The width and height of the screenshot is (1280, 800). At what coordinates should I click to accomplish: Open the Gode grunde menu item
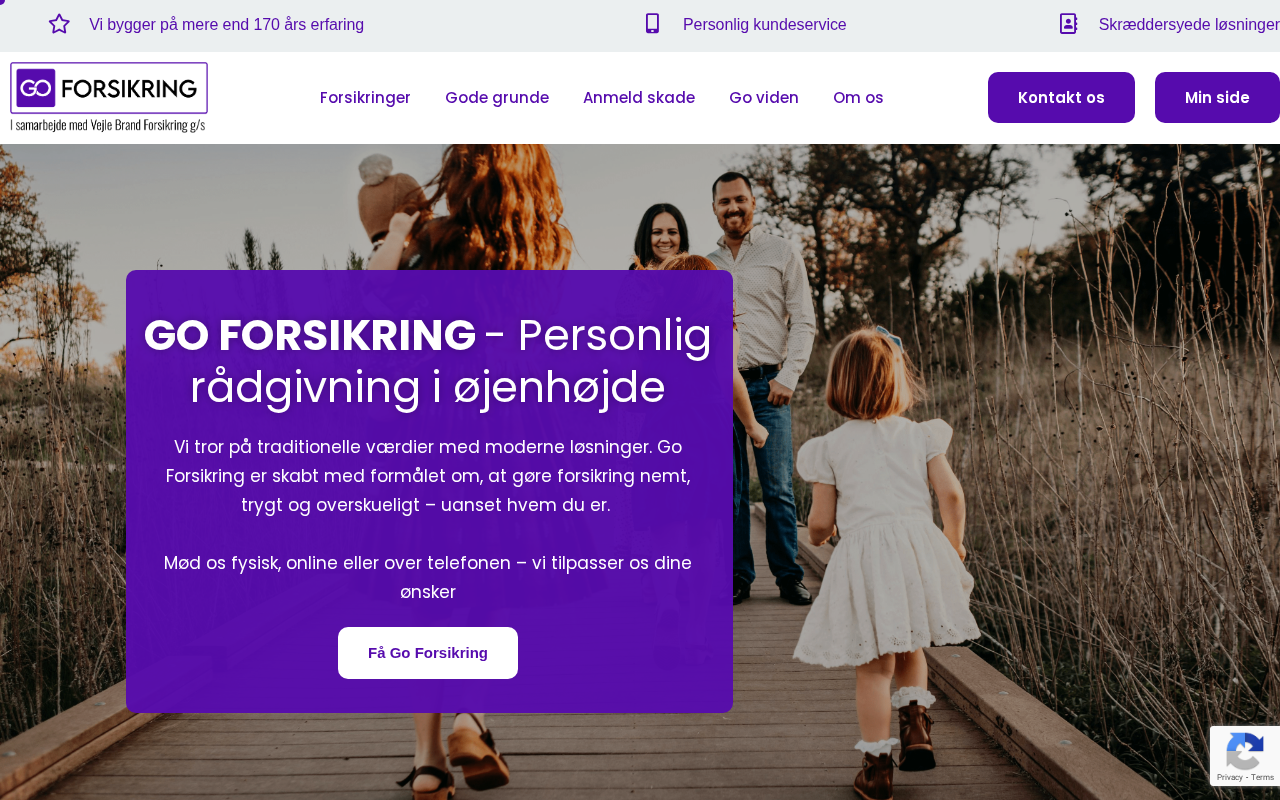pos(497,97)
